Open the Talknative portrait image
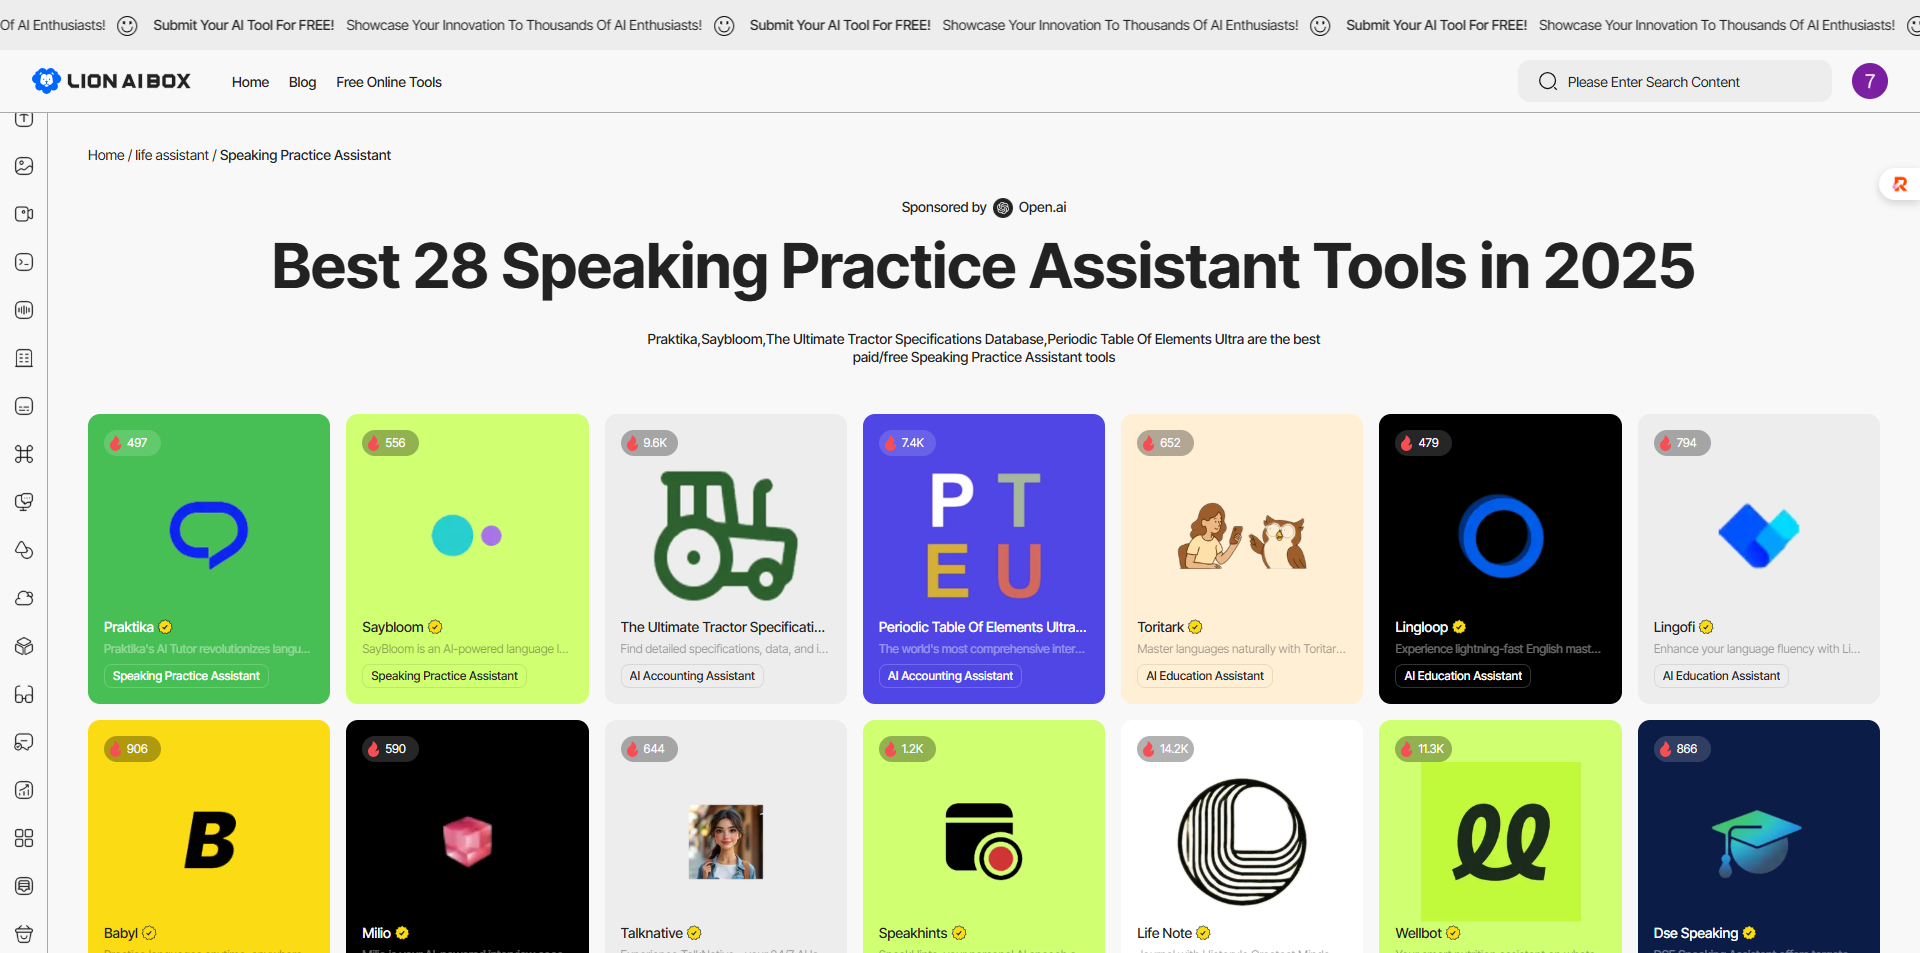This screenshot has width=1920, height=953. [726, 841]
